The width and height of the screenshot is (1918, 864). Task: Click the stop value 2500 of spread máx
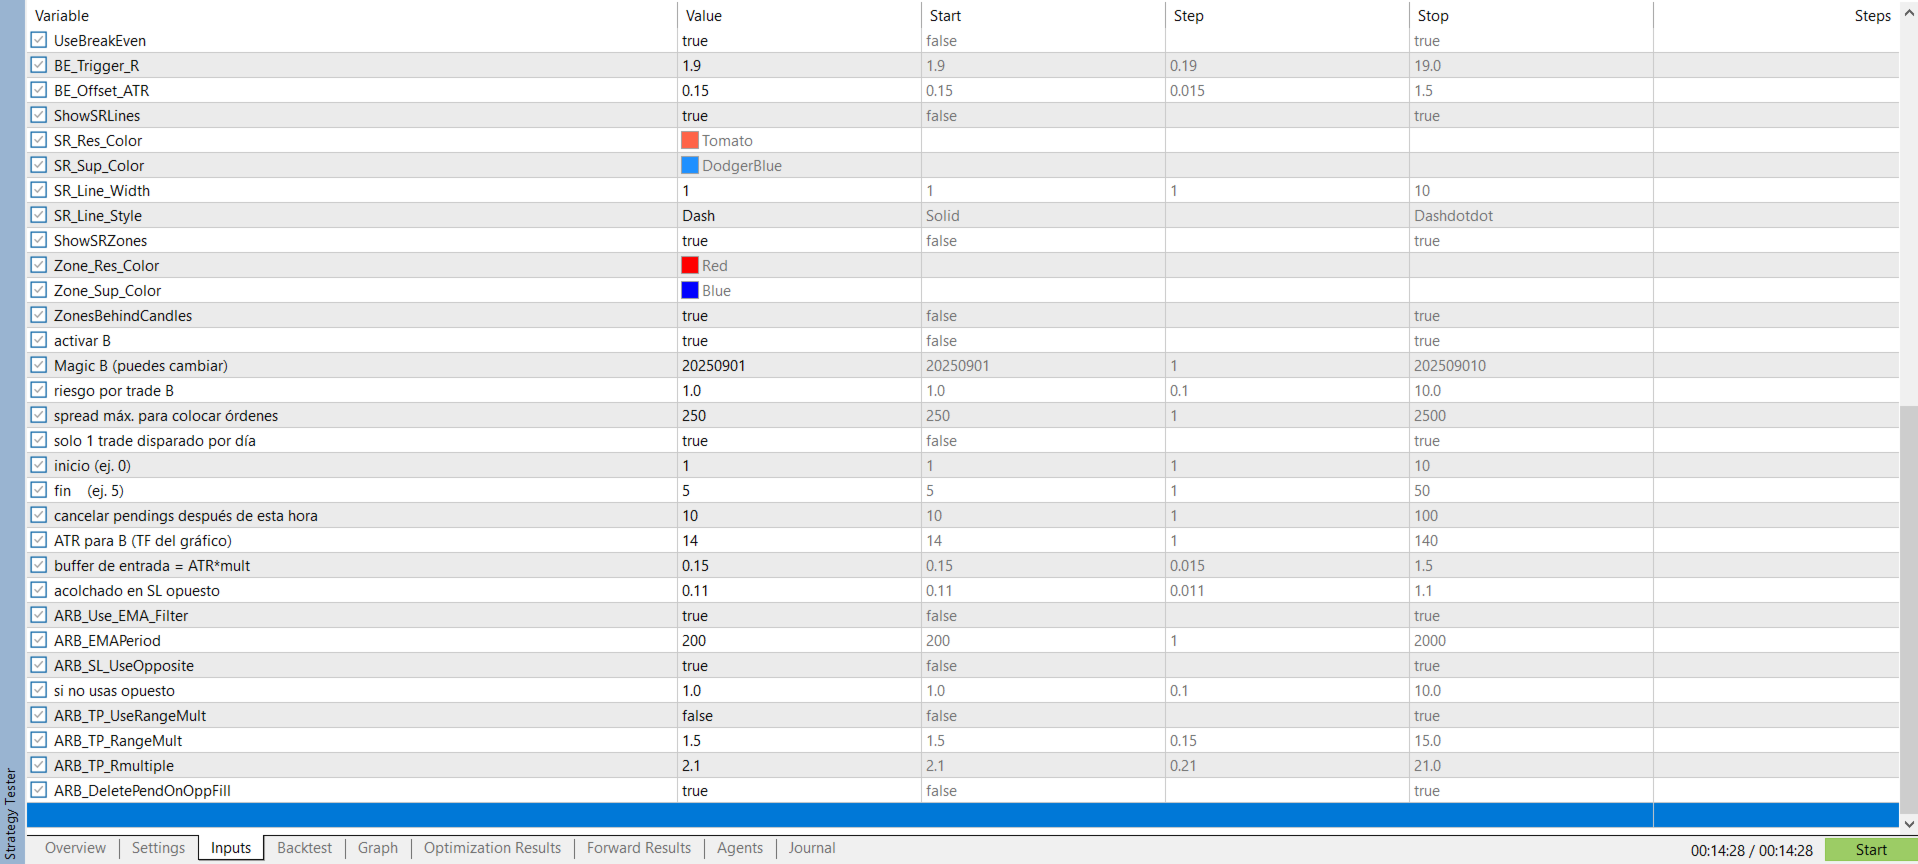[x=1429, y=415]
